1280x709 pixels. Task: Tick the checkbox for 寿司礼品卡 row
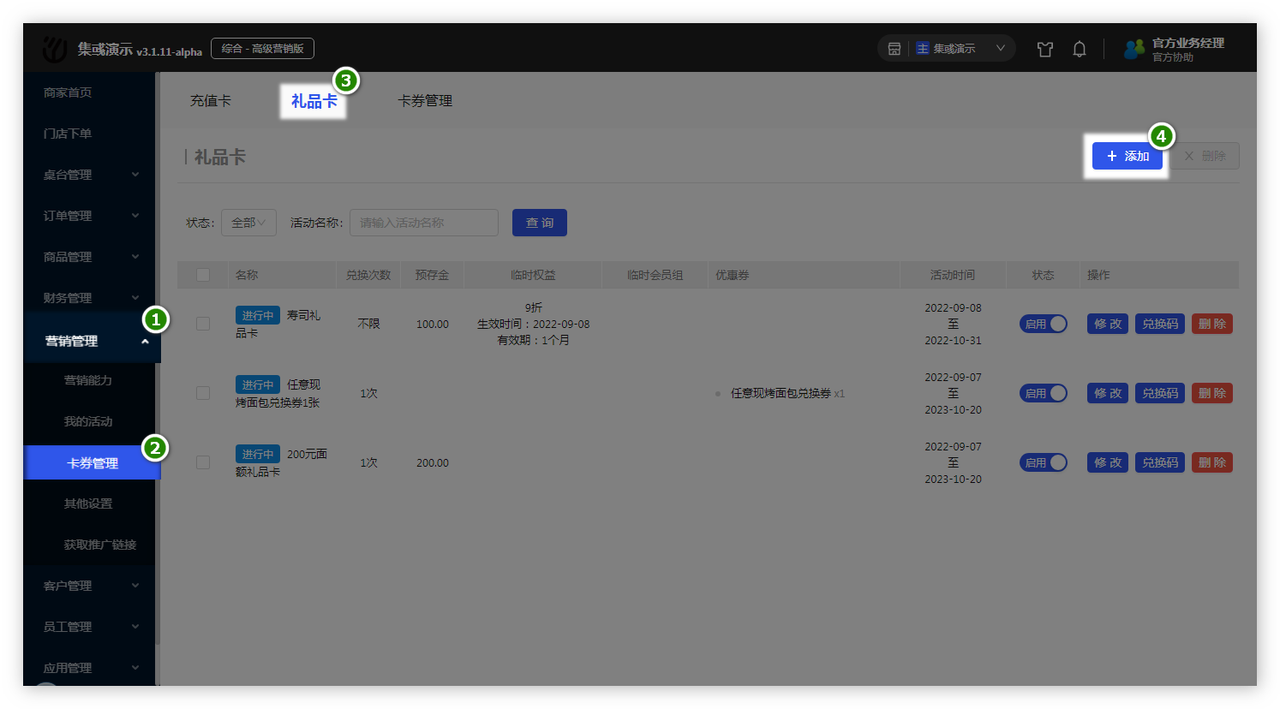coord(203,324)
